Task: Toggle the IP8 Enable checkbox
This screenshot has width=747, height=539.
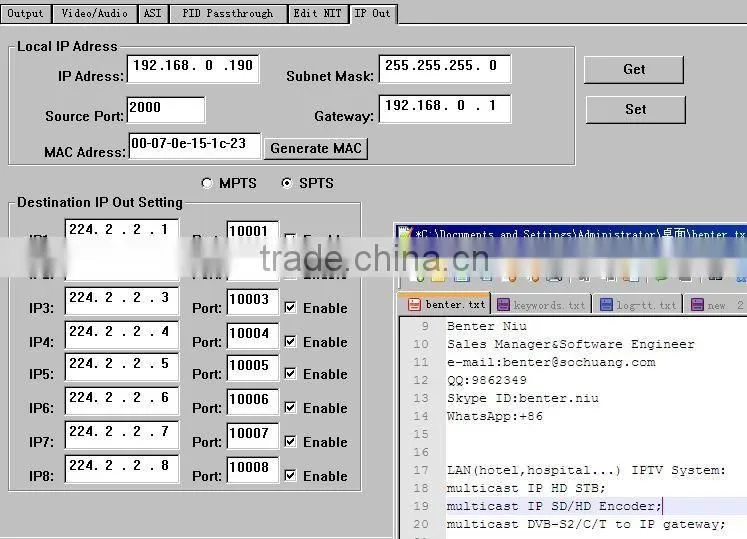Action: (x=290, y=475)
